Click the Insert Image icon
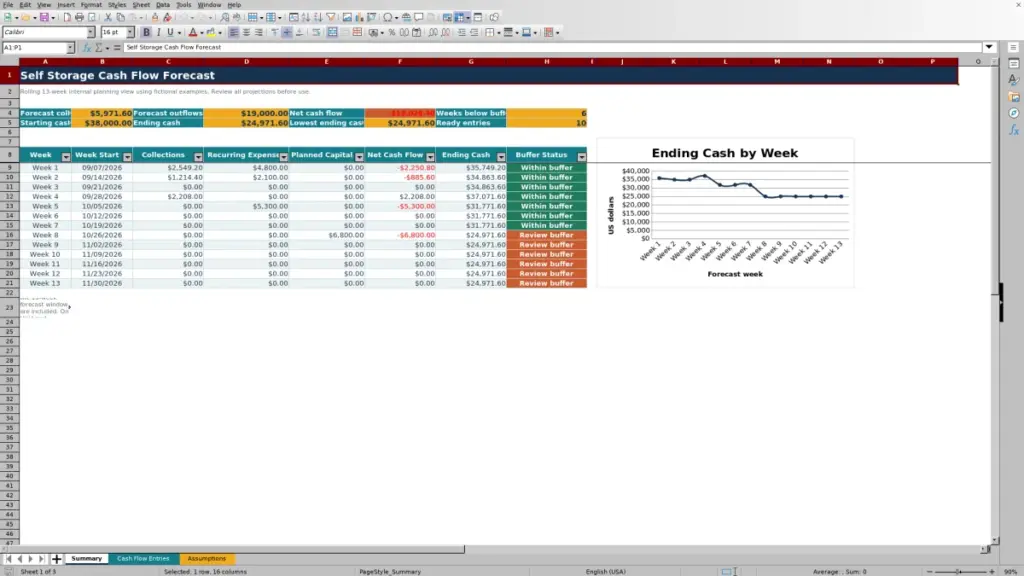The width and height of the screenshot is (1024, 576). pos(347,18)
